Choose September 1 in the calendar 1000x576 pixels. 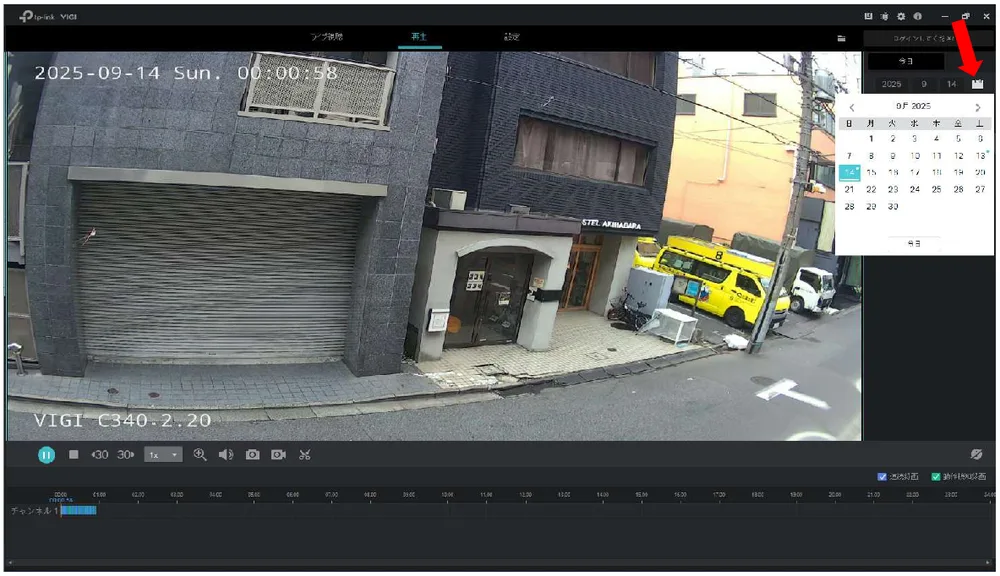(871, 138)
